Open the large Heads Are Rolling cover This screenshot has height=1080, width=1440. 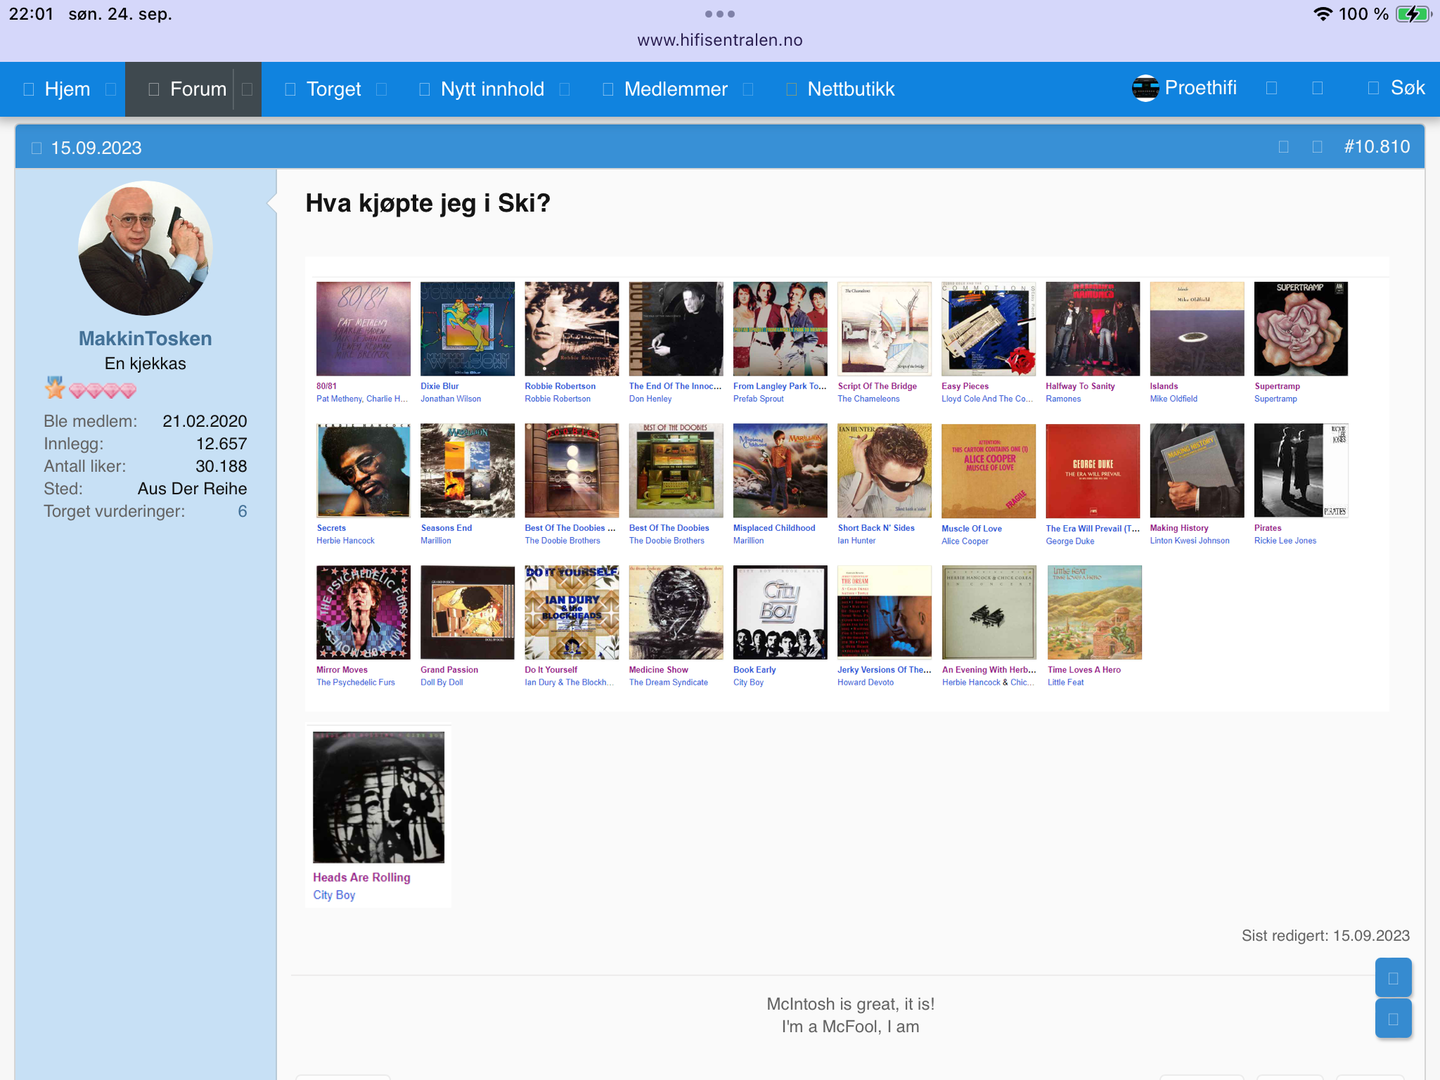pos(379,797)
